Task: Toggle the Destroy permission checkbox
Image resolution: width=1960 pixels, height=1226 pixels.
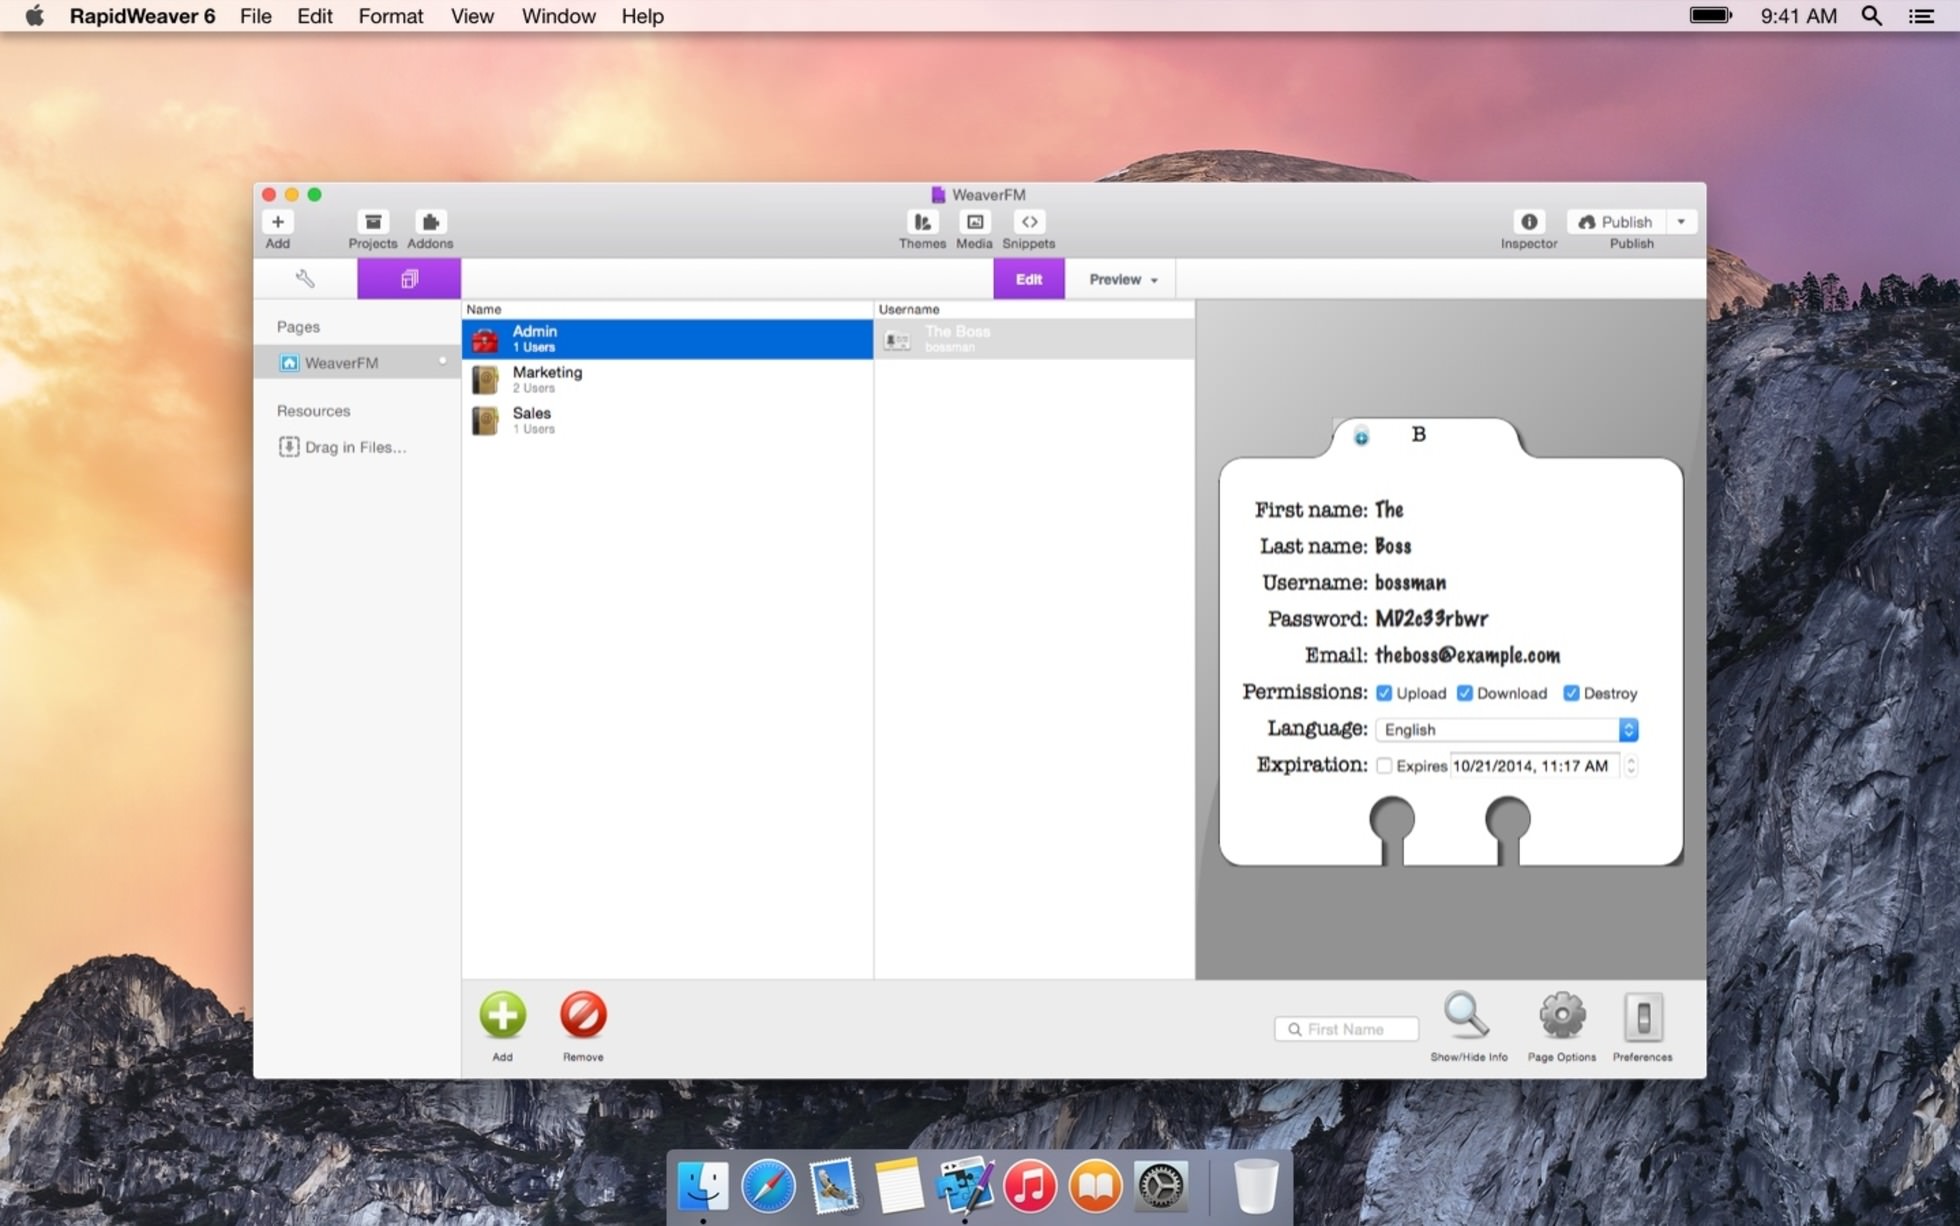Action: pos(1571,693)
